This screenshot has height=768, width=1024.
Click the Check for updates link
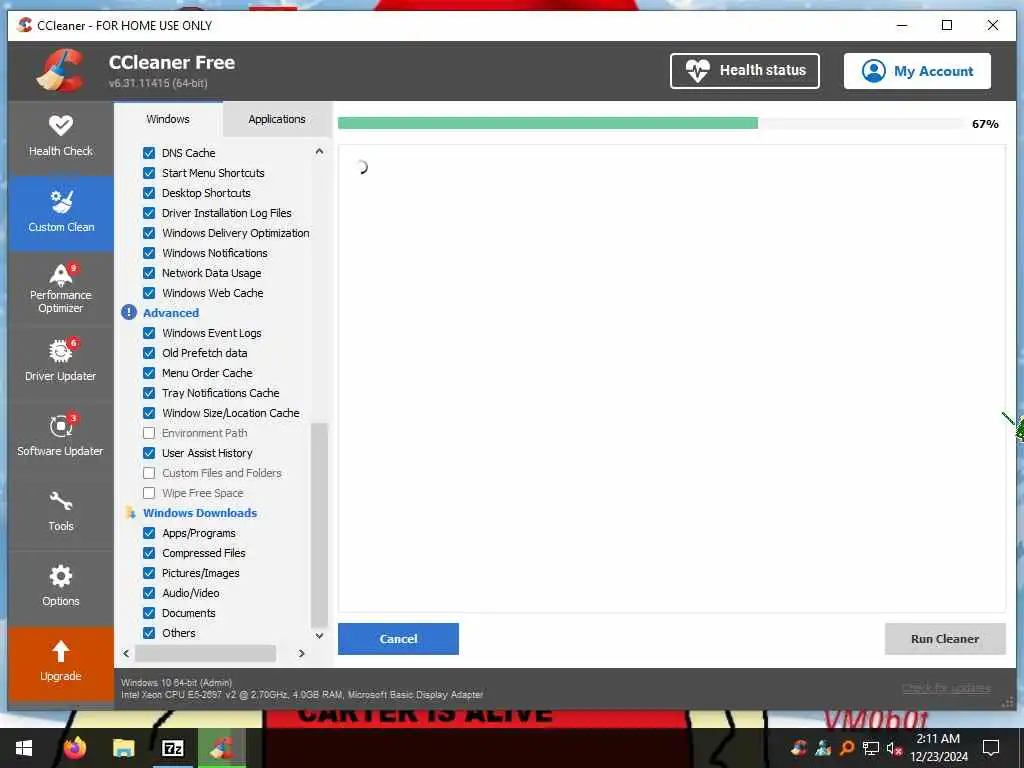(x=946, y=688)
